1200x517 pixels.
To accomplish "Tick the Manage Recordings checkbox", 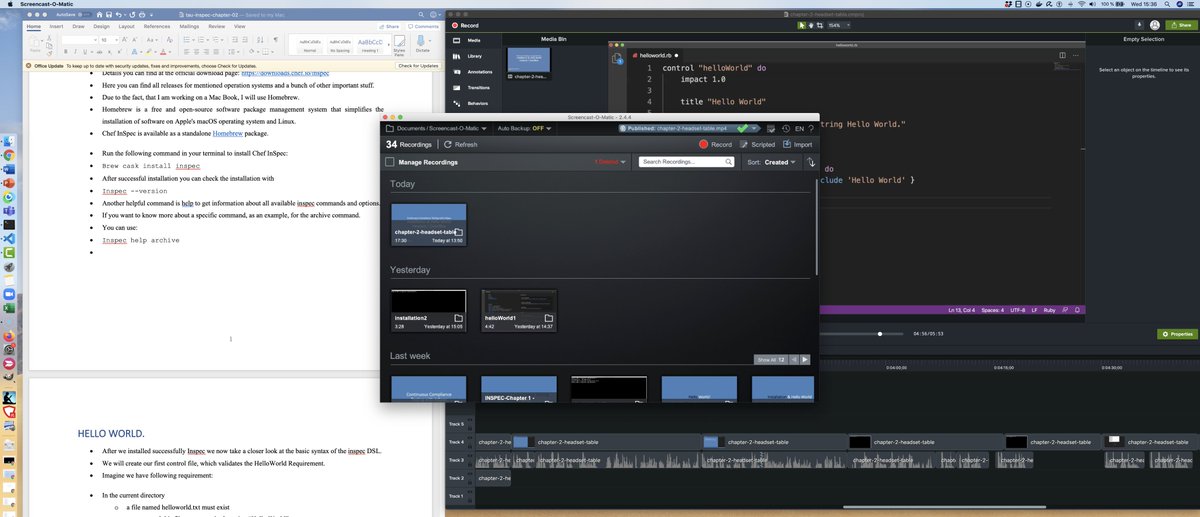I will tap(390, 162).
